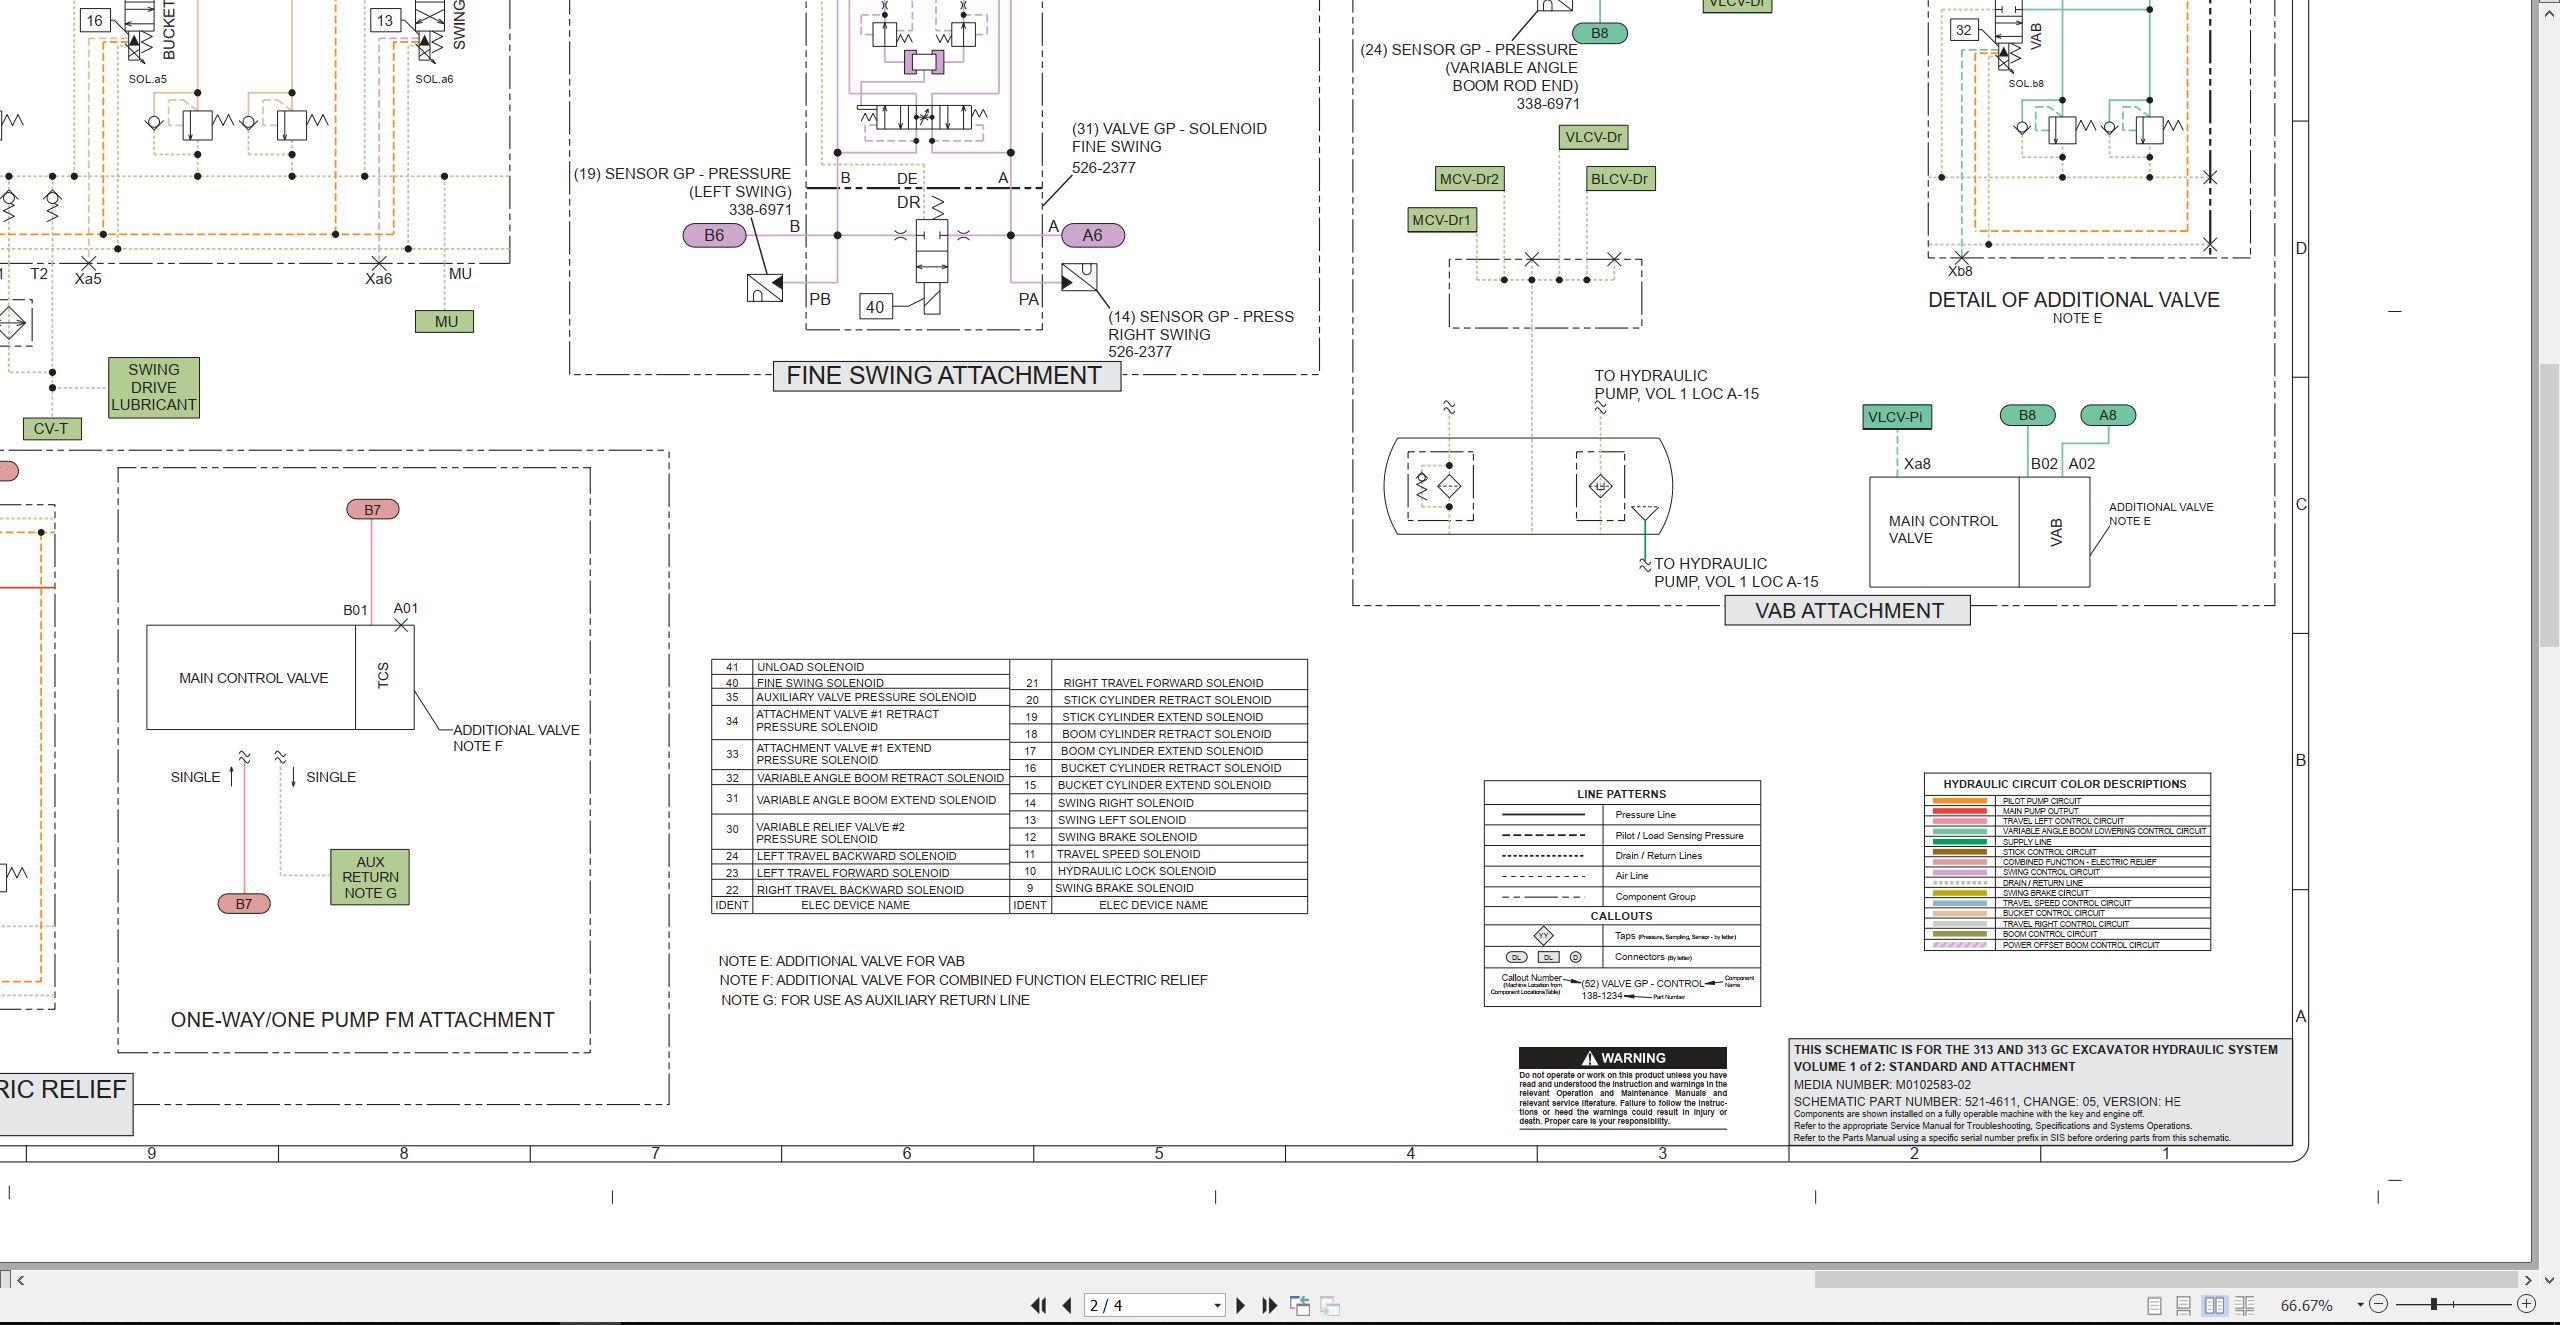Switch to two-page facing layout
This screenshot has width=2560, height=1325.
(2214, 1305)
